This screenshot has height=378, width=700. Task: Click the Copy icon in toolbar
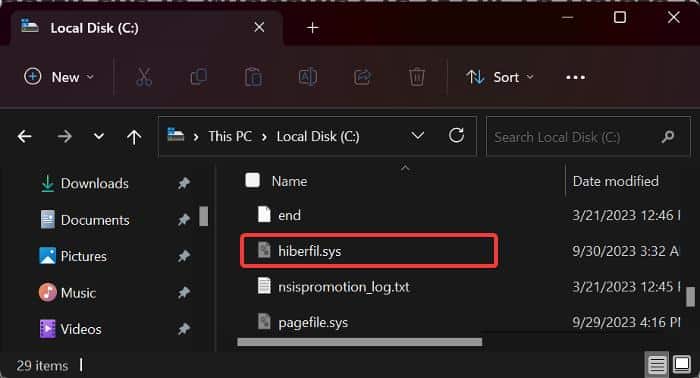pos(199,77)
